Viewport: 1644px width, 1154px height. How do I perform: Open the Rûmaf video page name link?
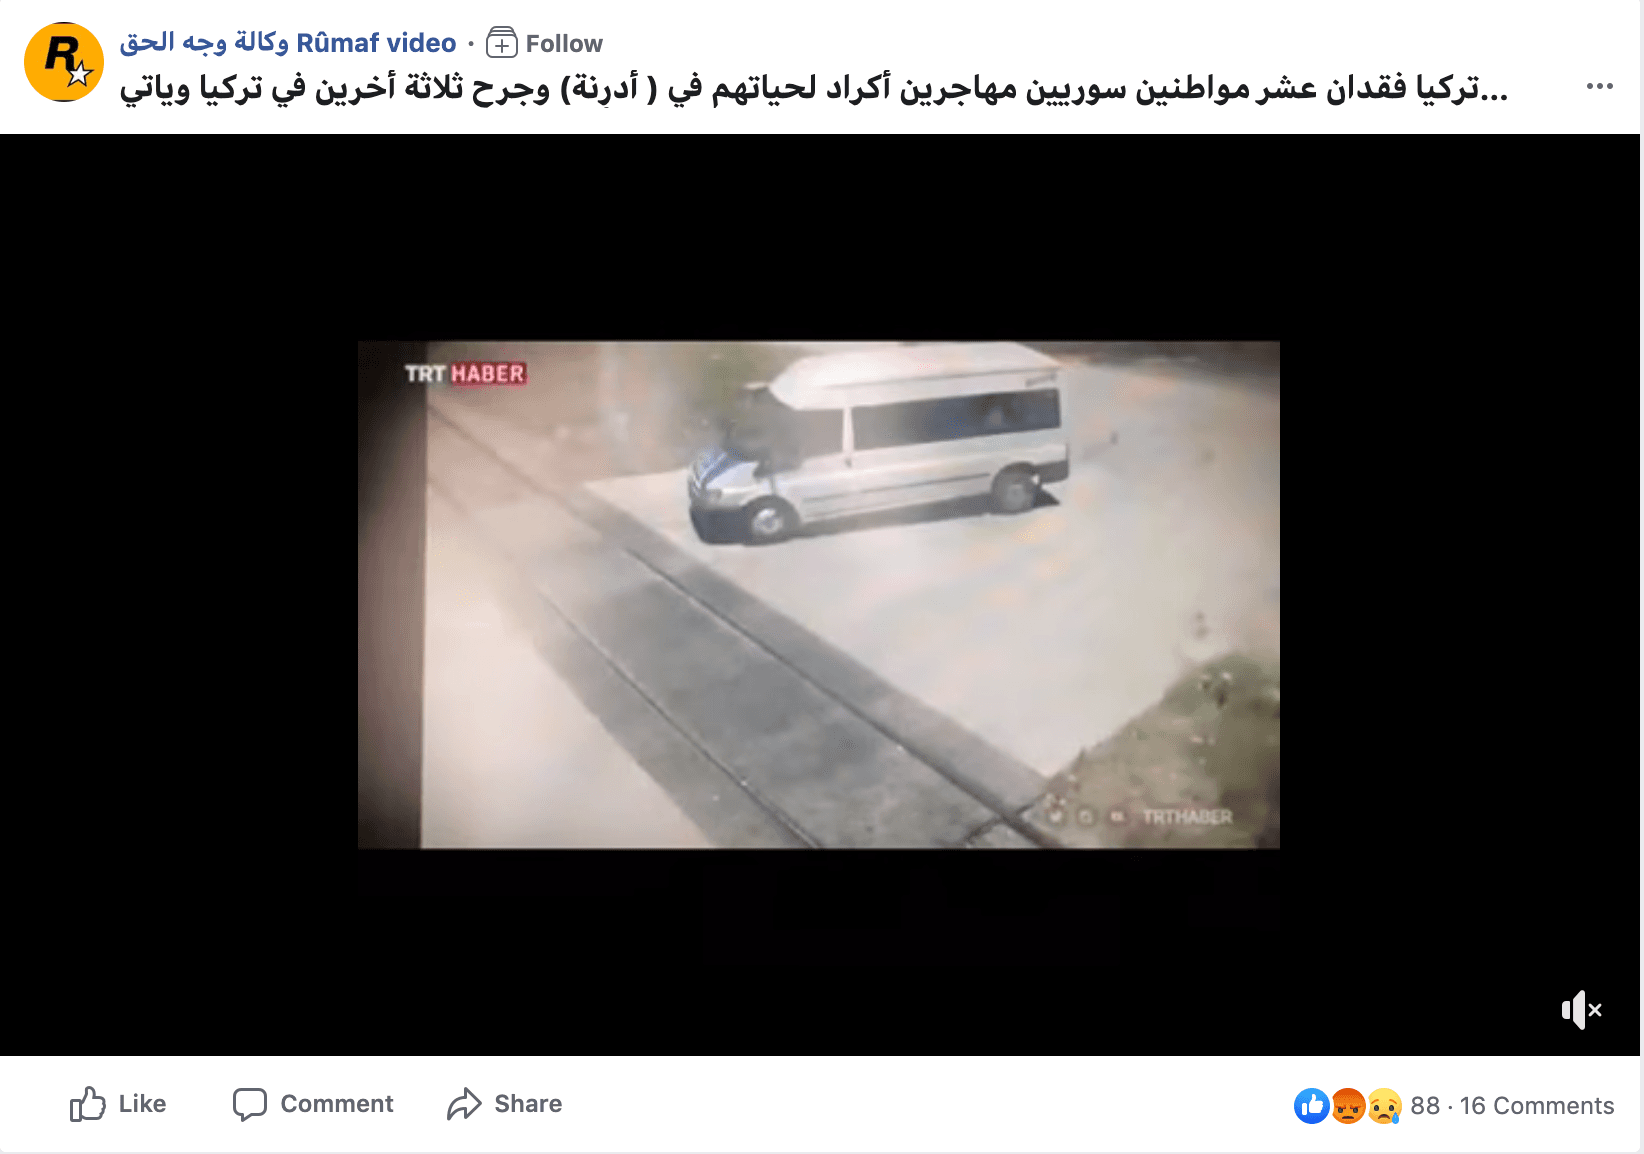tap(288, 43)
